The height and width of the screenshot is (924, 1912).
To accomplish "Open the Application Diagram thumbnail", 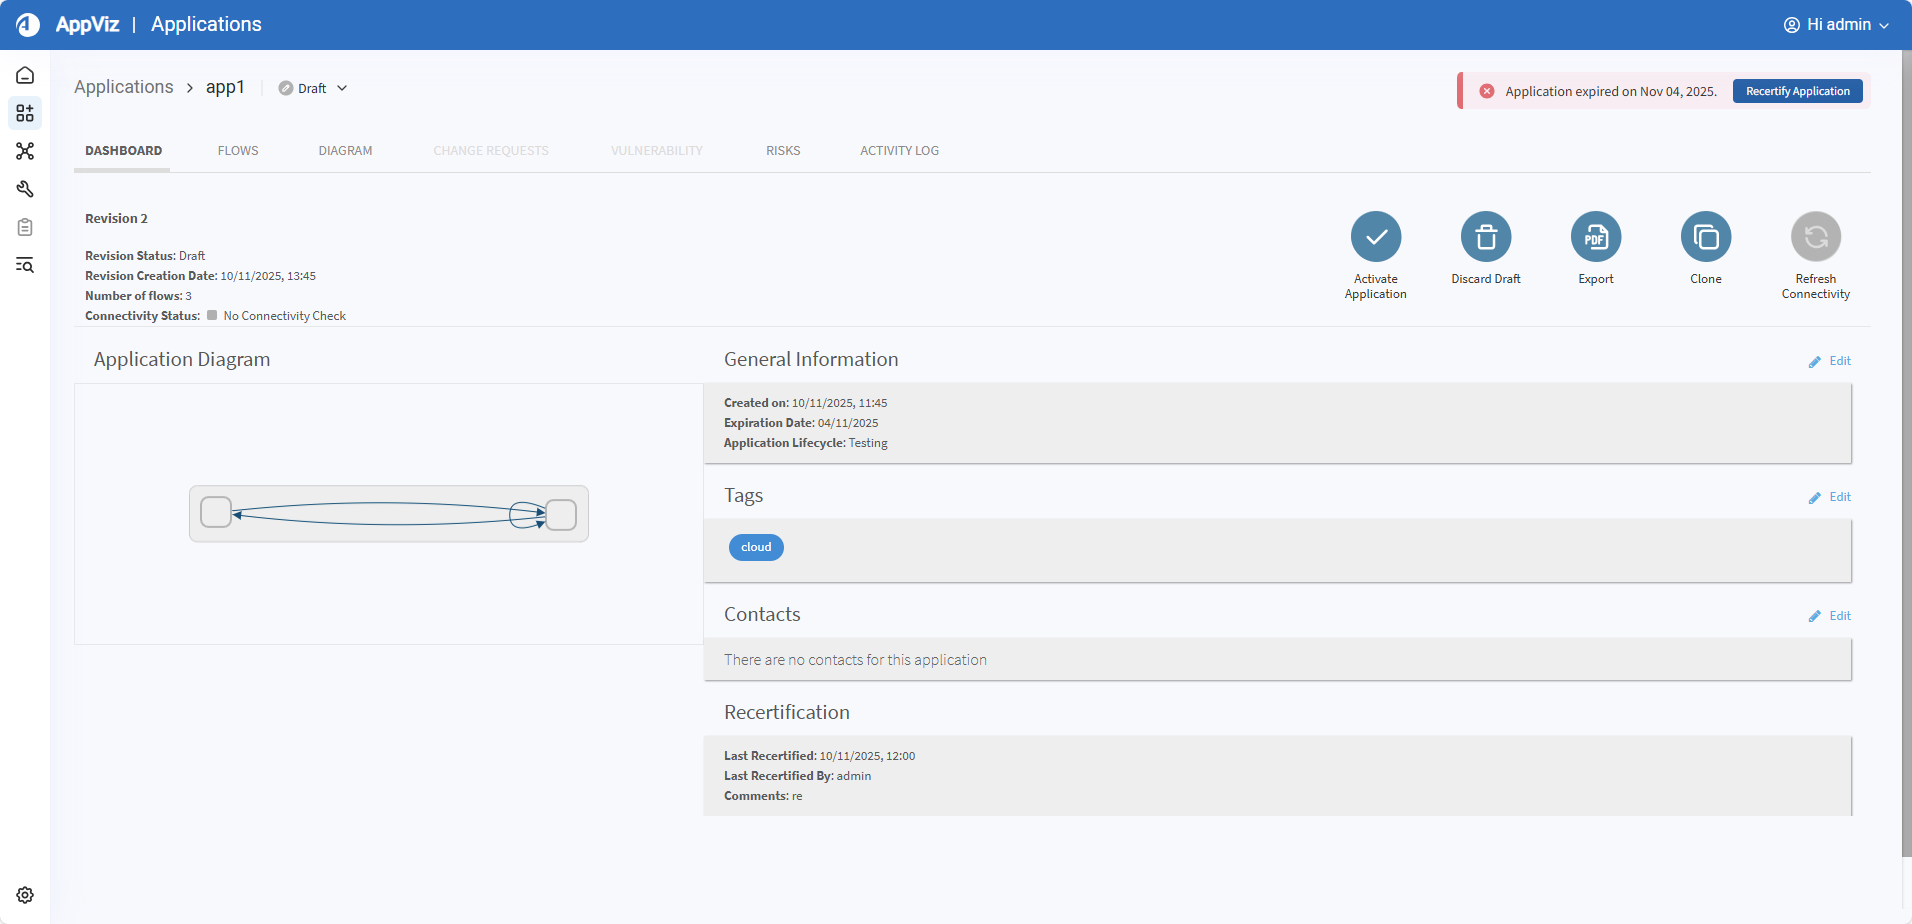I will click(389, 514).
